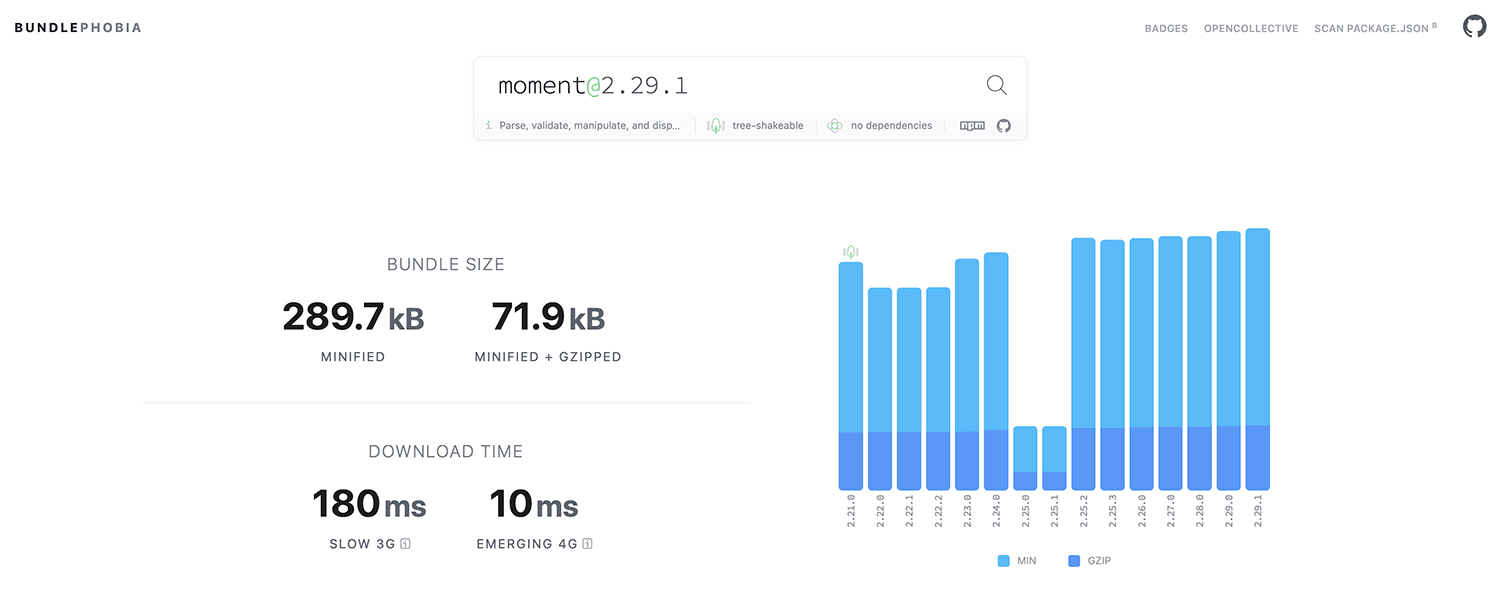
Task: Open the npm page via the npm icon
Action: click(x=970, y=126)
